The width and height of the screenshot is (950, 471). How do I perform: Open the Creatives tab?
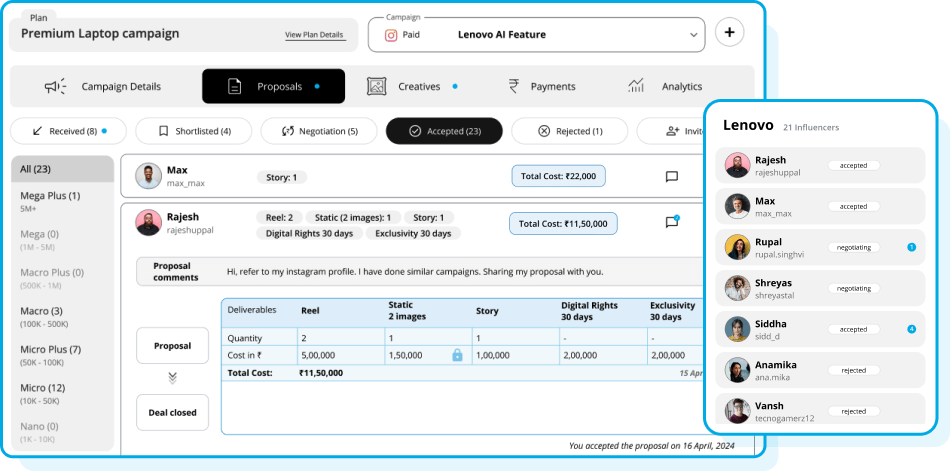point(412,87)
